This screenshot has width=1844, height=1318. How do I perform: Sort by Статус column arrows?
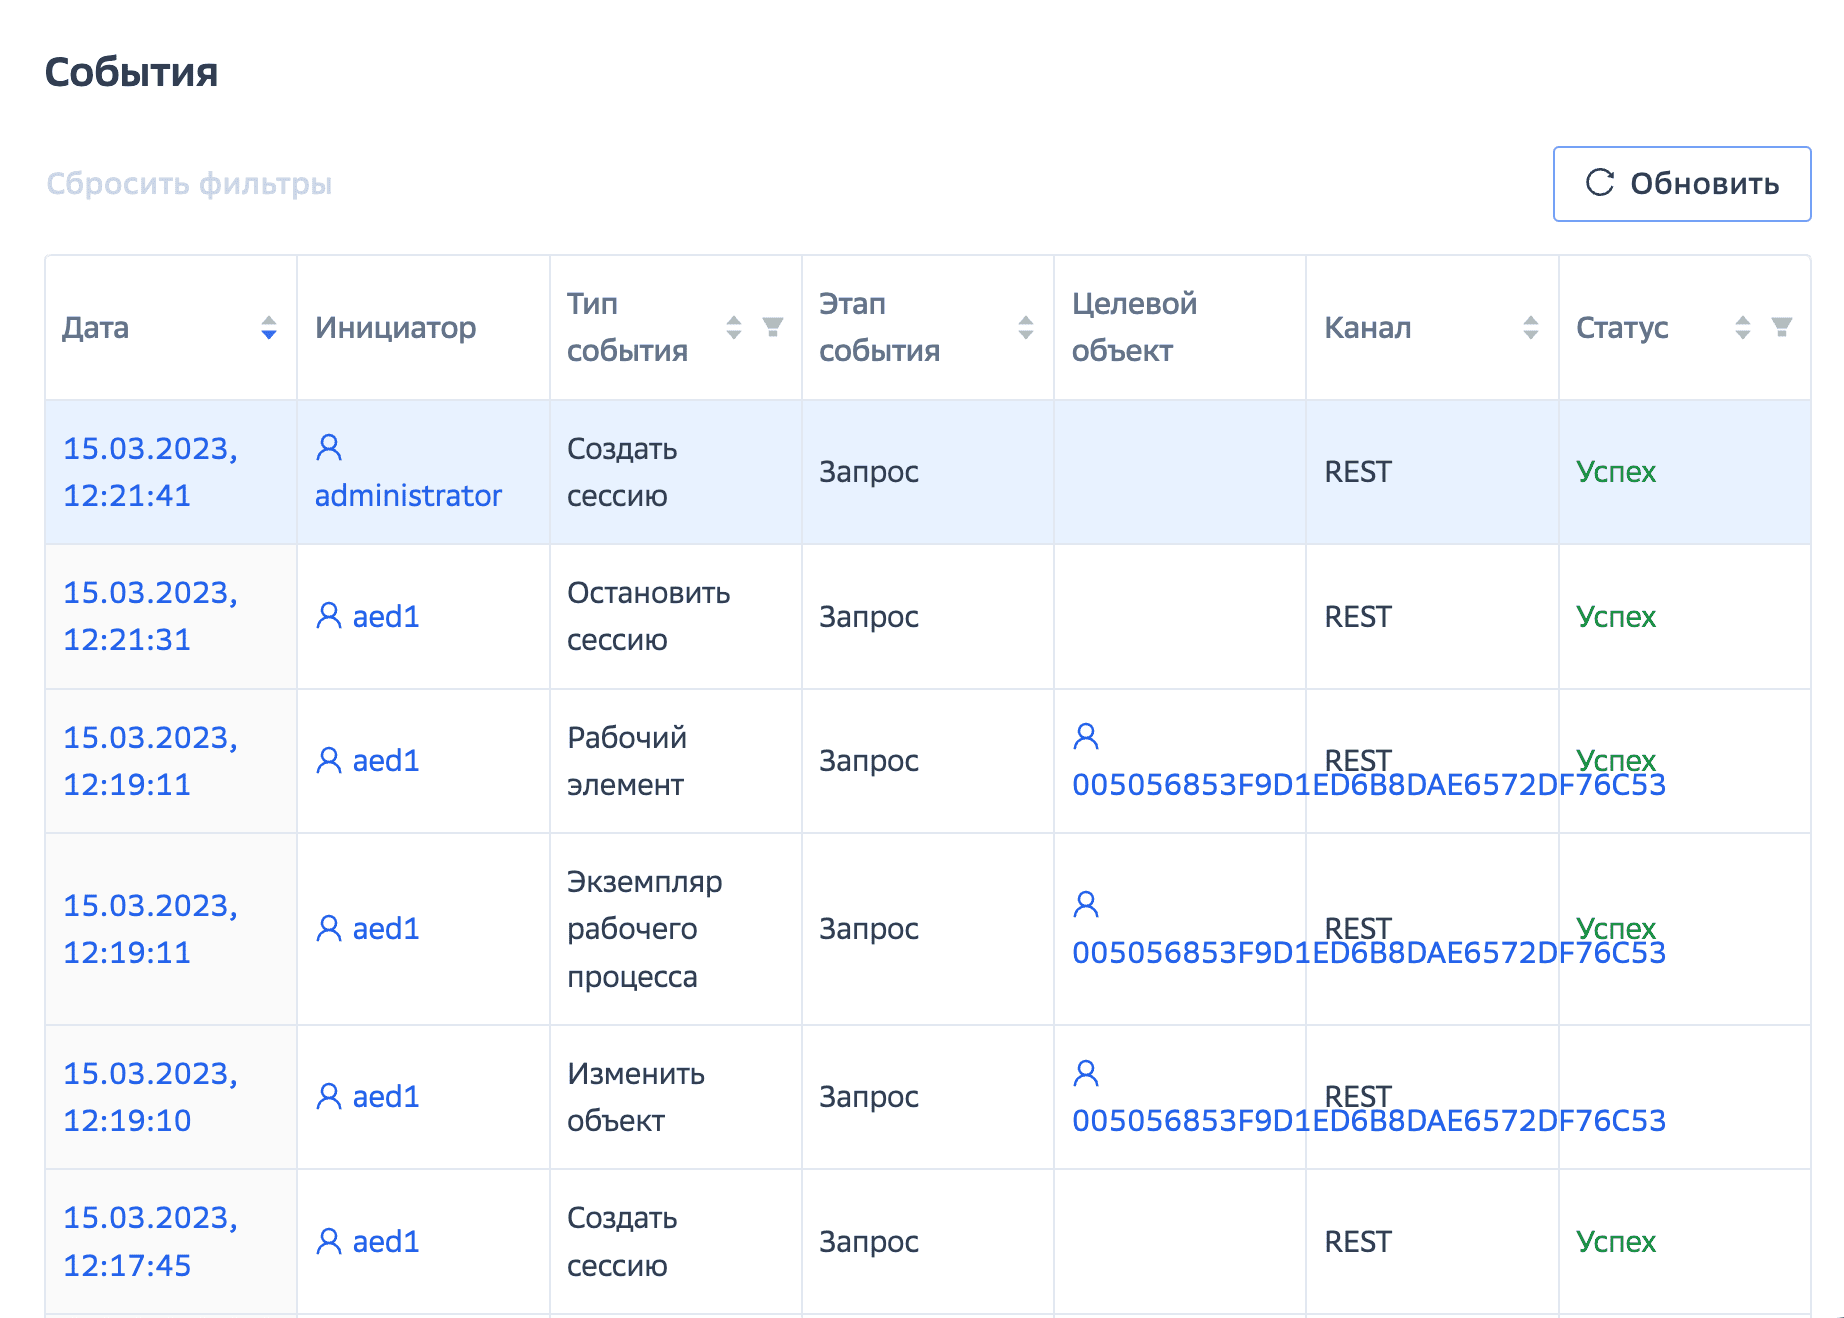point(1742,328)
